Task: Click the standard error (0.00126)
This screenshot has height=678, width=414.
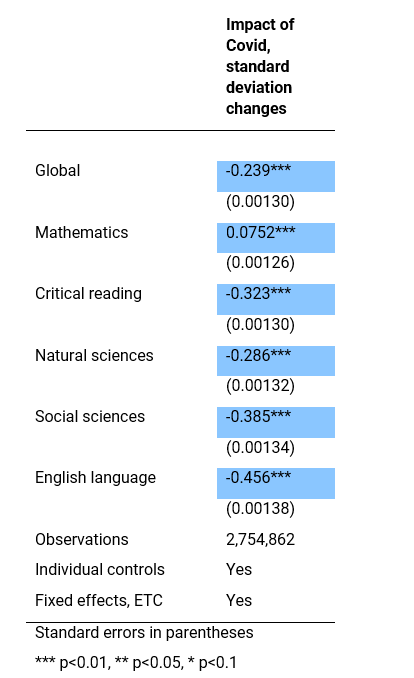Action: [260, 262]
